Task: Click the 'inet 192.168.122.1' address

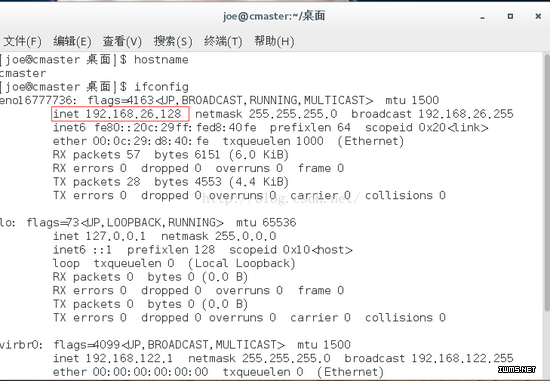Action: click(x=113, y=359)
